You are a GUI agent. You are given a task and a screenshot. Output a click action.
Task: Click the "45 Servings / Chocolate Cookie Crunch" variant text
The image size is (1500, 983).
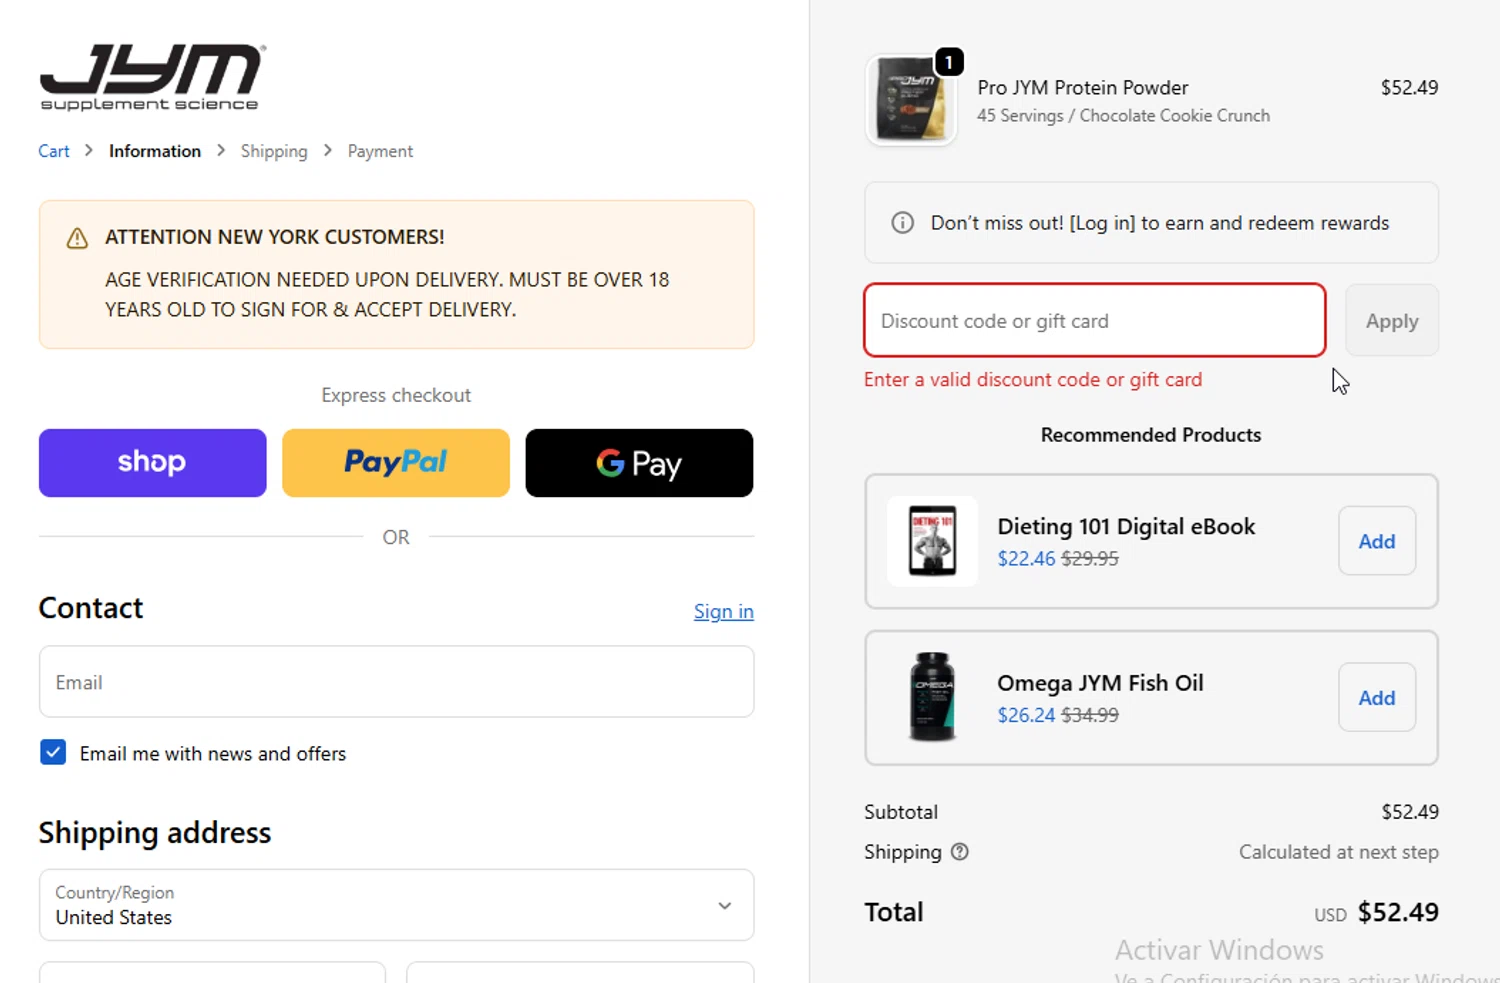[x=1123, y=116]
